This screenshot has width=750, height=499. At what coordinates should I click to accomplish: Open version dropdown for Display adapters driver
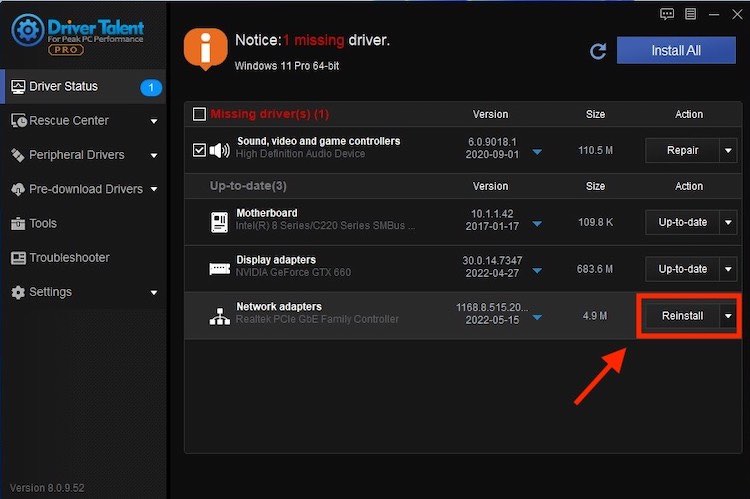pyautogui.click(x=537, y=271)
